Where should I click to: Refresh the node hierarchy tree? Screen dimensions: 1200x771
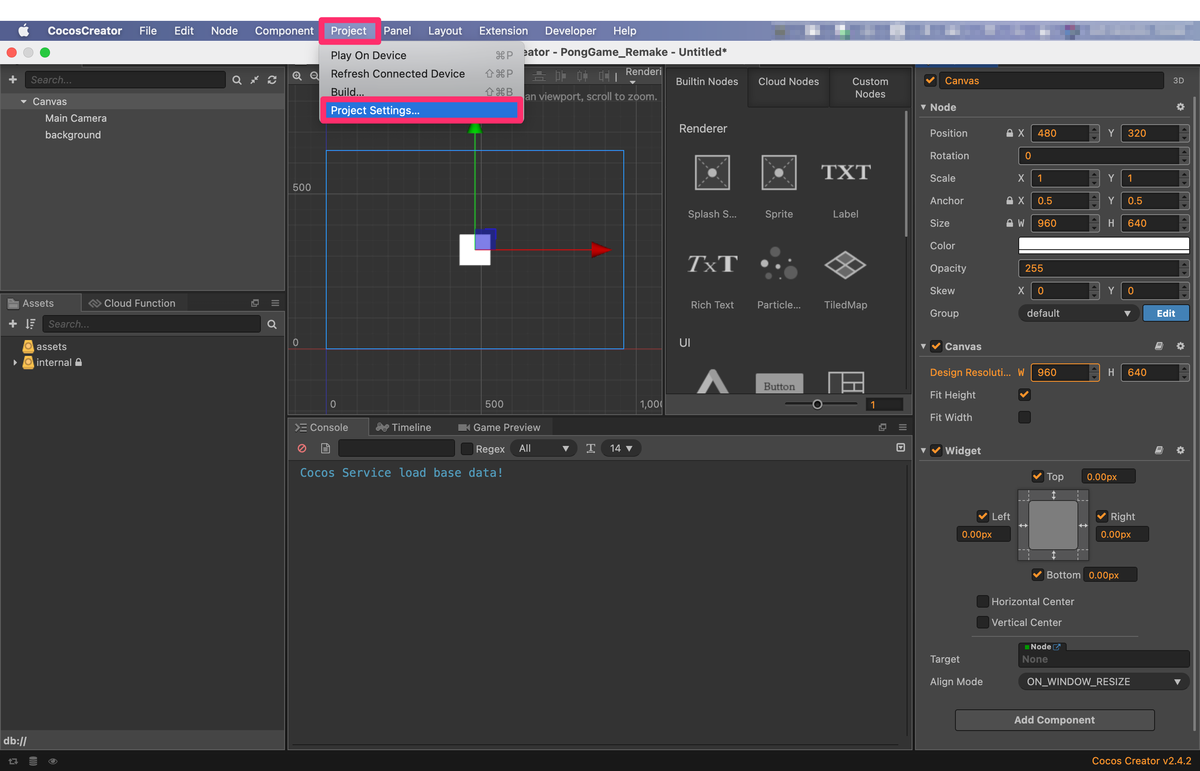(272, 80)
